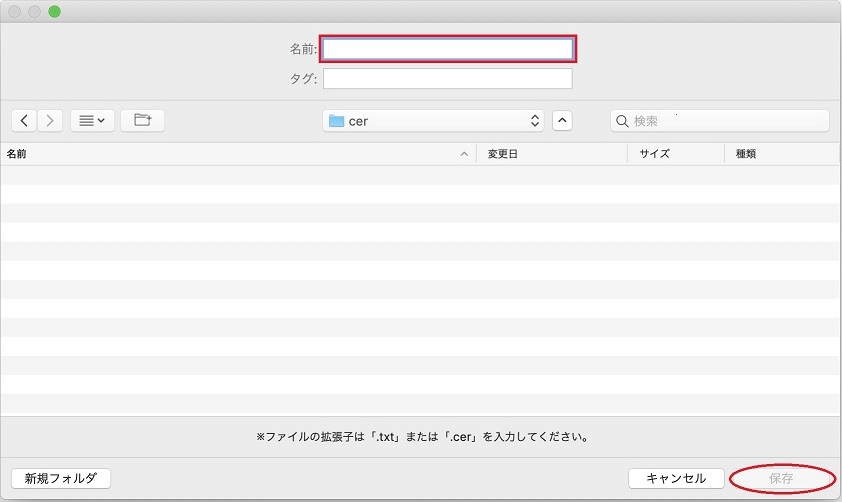Screen dimensions: 842x502
Task: Collapse the dialog with the up-chevron button
Action: pyautogui.click(x=563, y=120)
